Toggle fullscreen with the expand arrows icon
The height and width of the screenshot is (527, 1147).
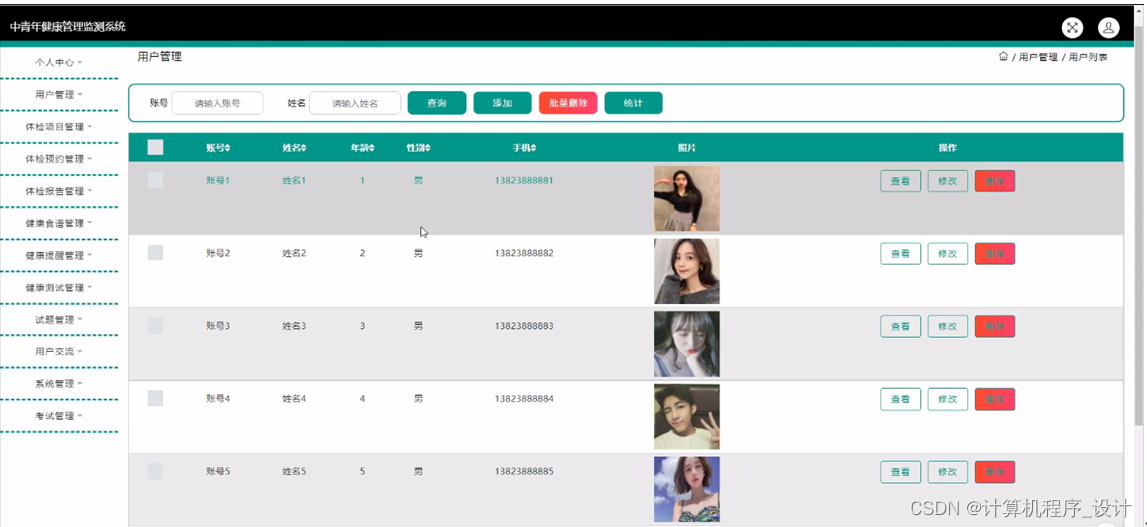tap(1072, 28)
